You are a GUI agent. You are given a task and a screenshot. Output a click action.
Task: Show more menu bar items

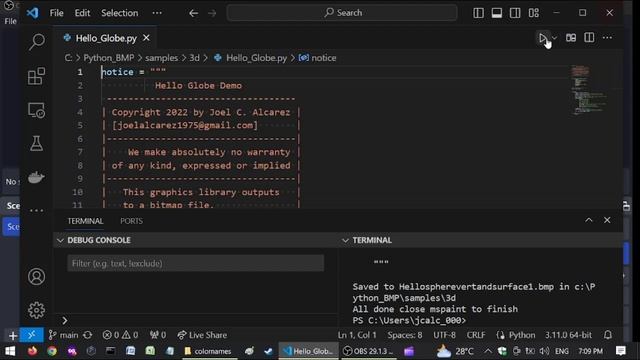click(157, 13)
